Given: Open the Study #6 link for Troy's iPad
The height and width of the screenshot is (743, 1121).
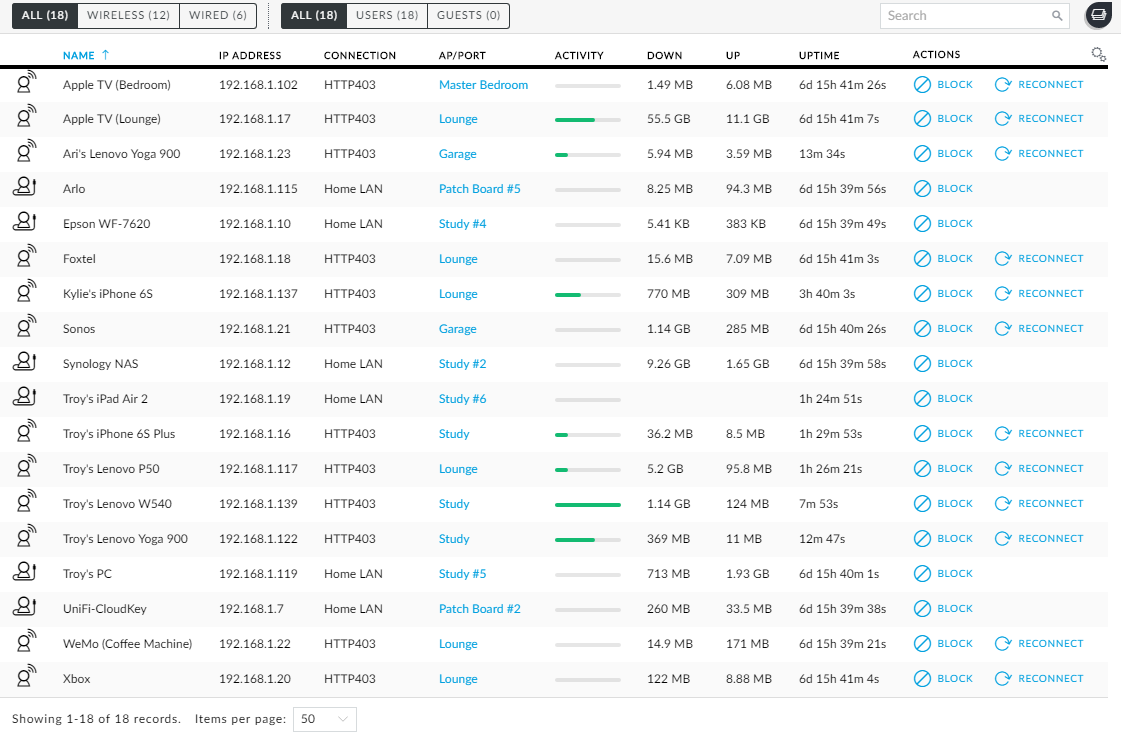Looking at the screenshot, I should 462,398.
